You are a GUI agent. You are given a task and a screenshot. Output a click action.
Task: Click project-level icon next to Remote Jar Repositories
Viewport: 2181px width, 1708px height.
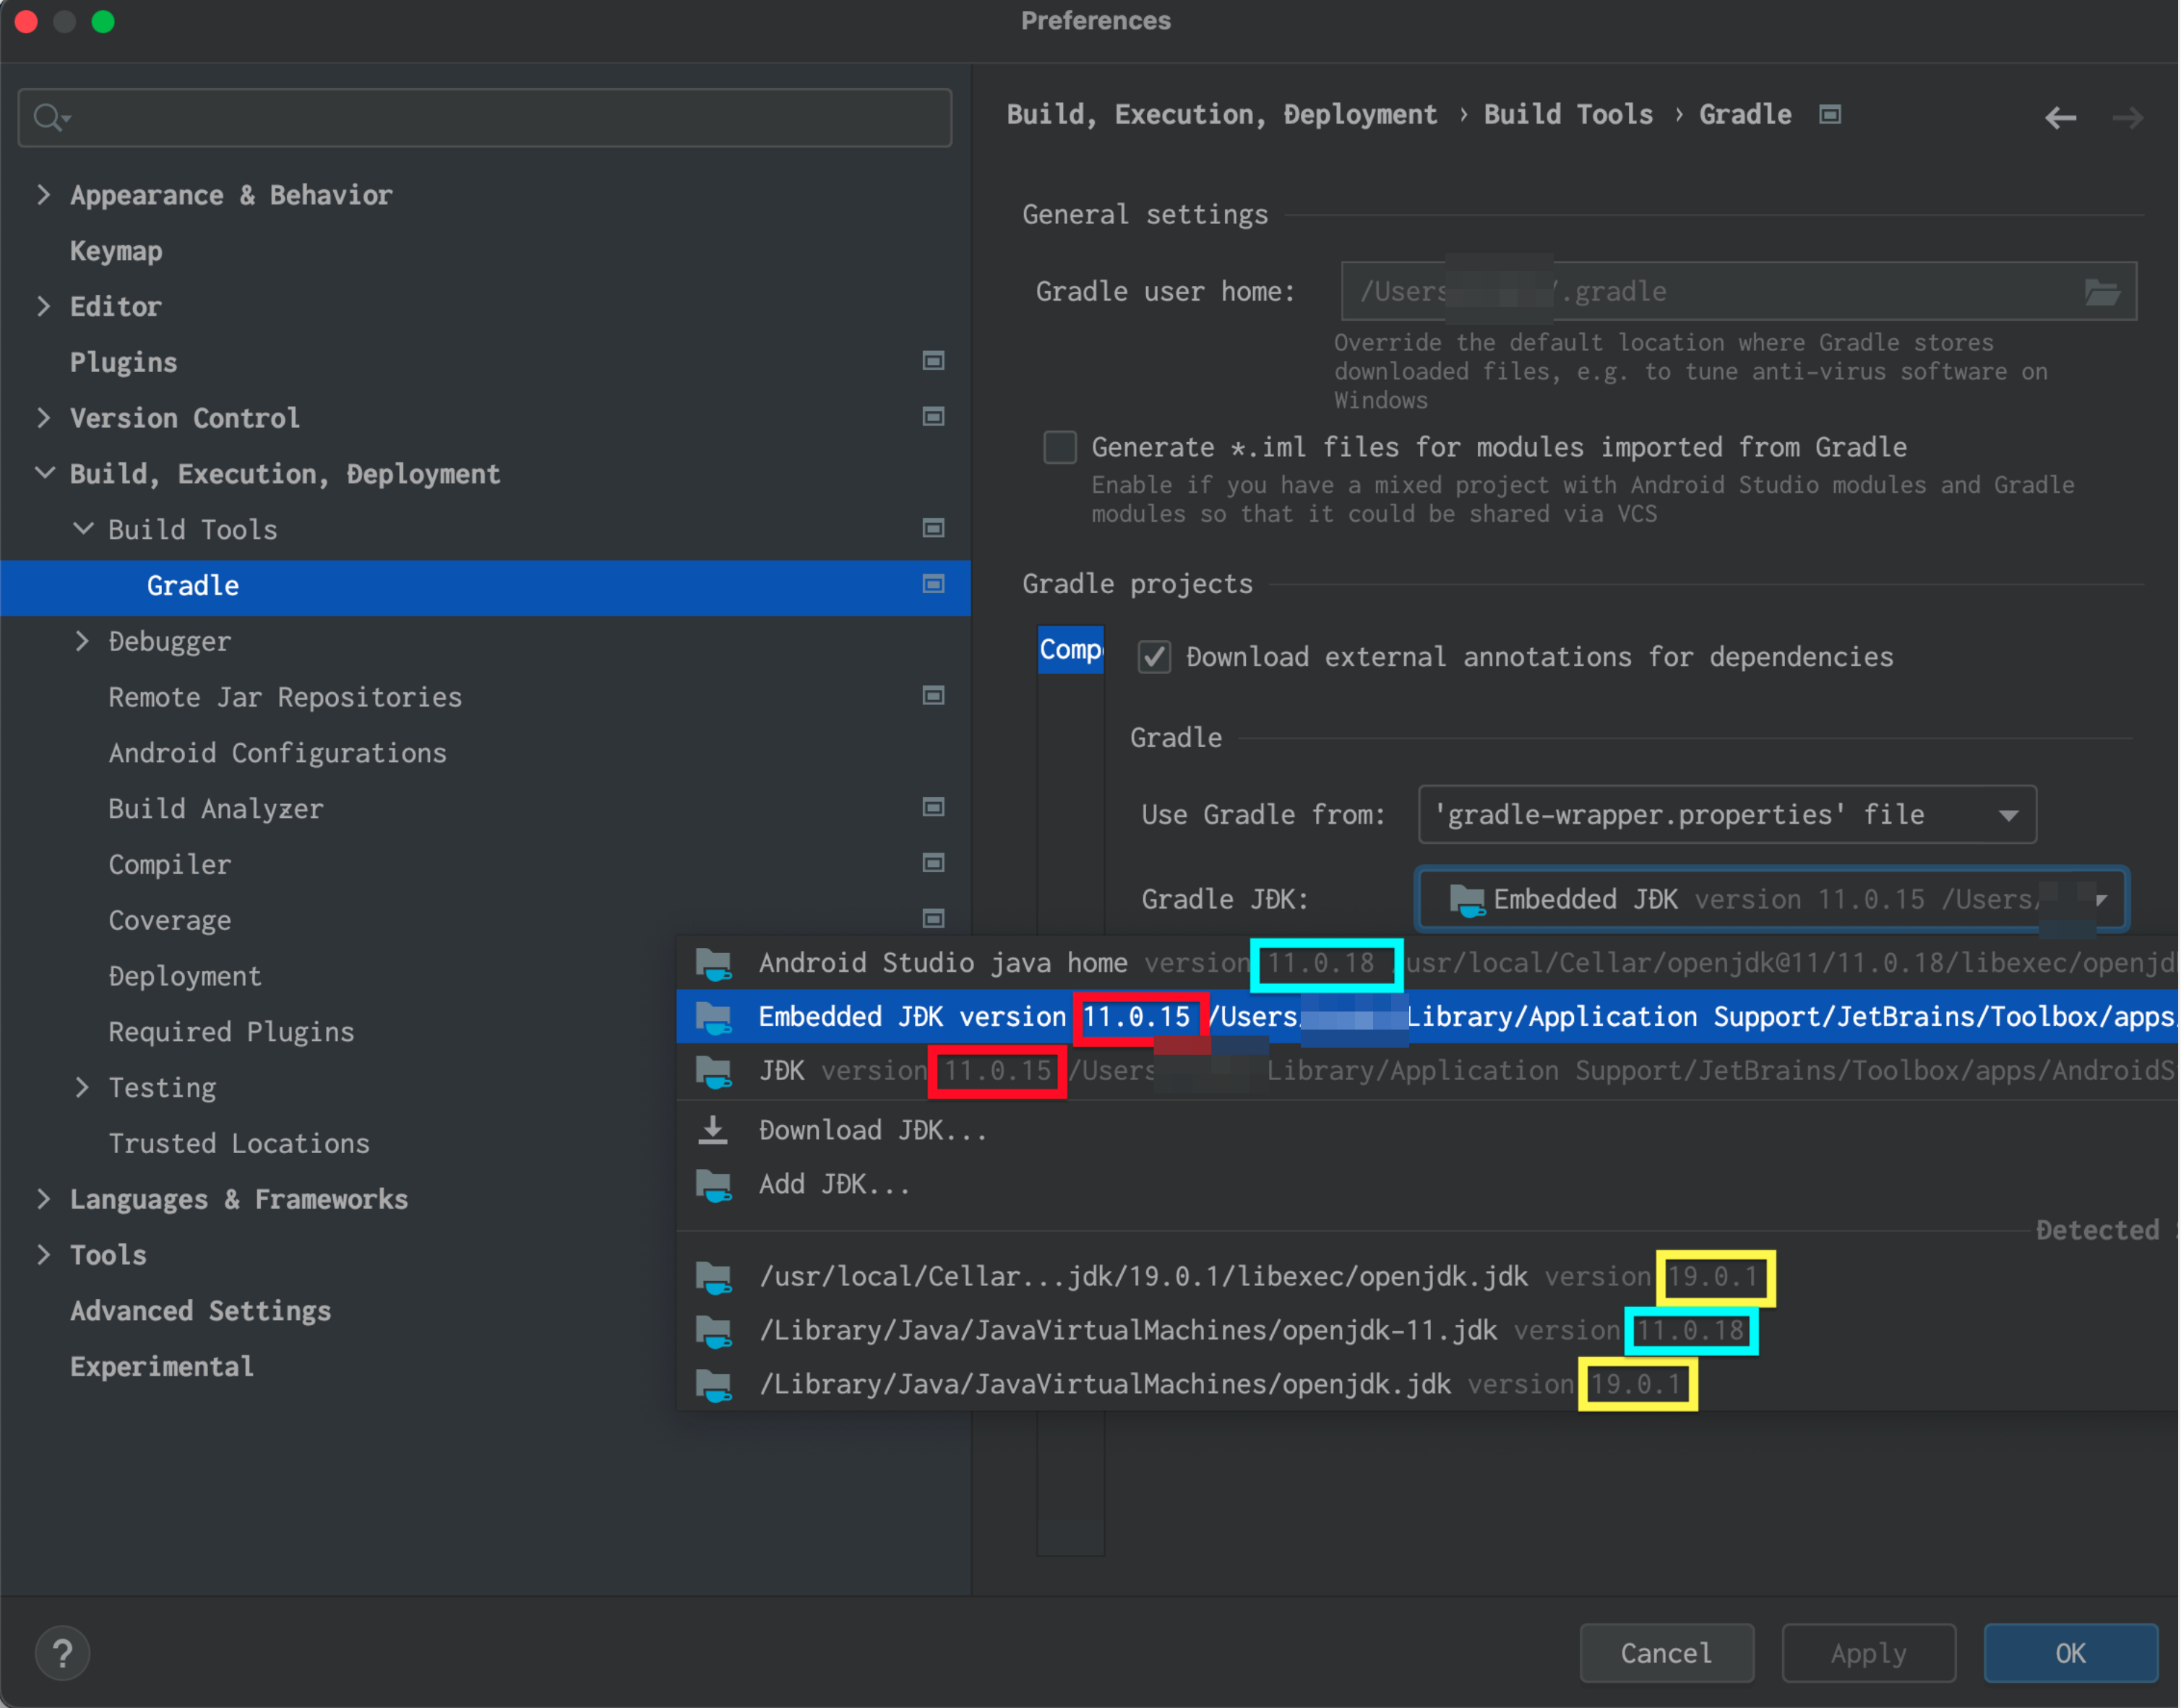[933, 696]
